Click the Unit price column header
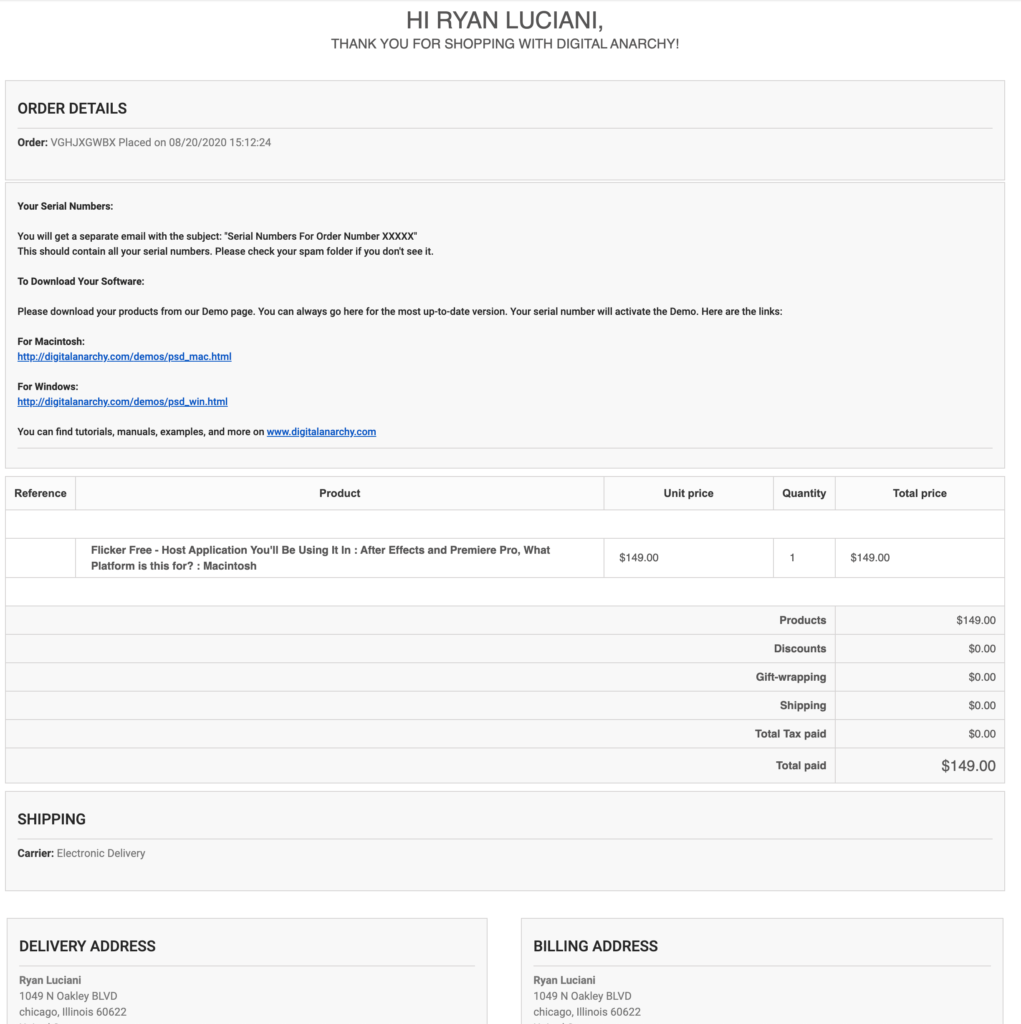 [688, 493]
